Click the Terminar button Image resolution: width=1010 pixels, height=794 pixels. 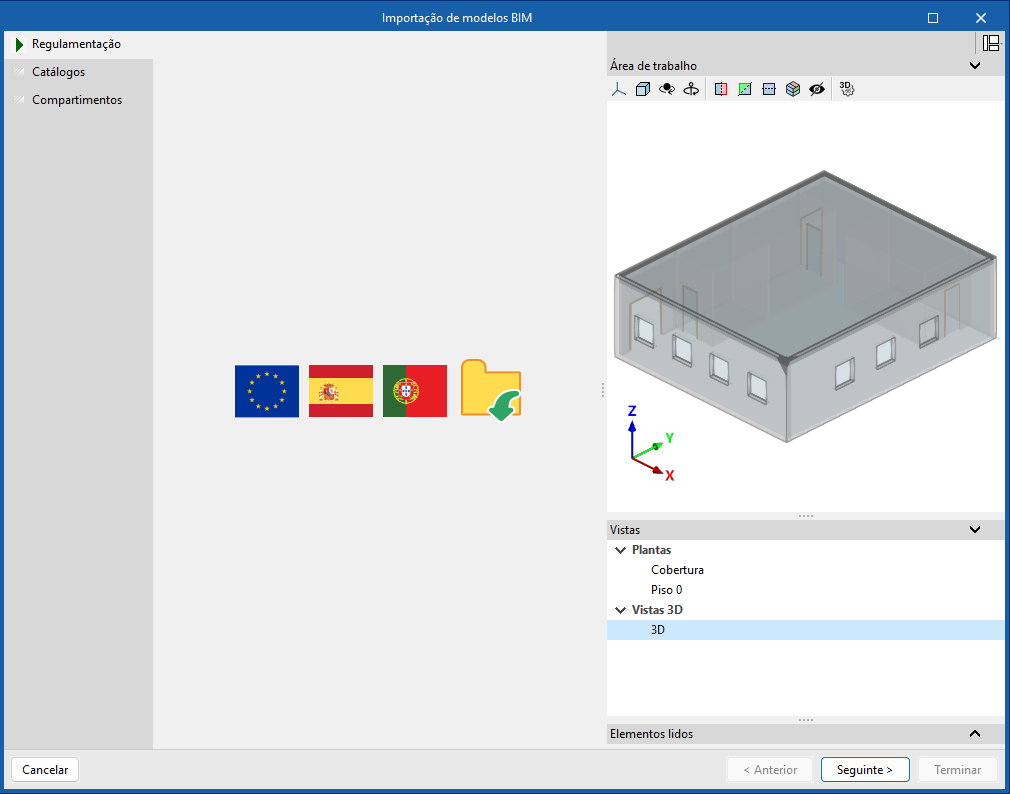point(957,770)
